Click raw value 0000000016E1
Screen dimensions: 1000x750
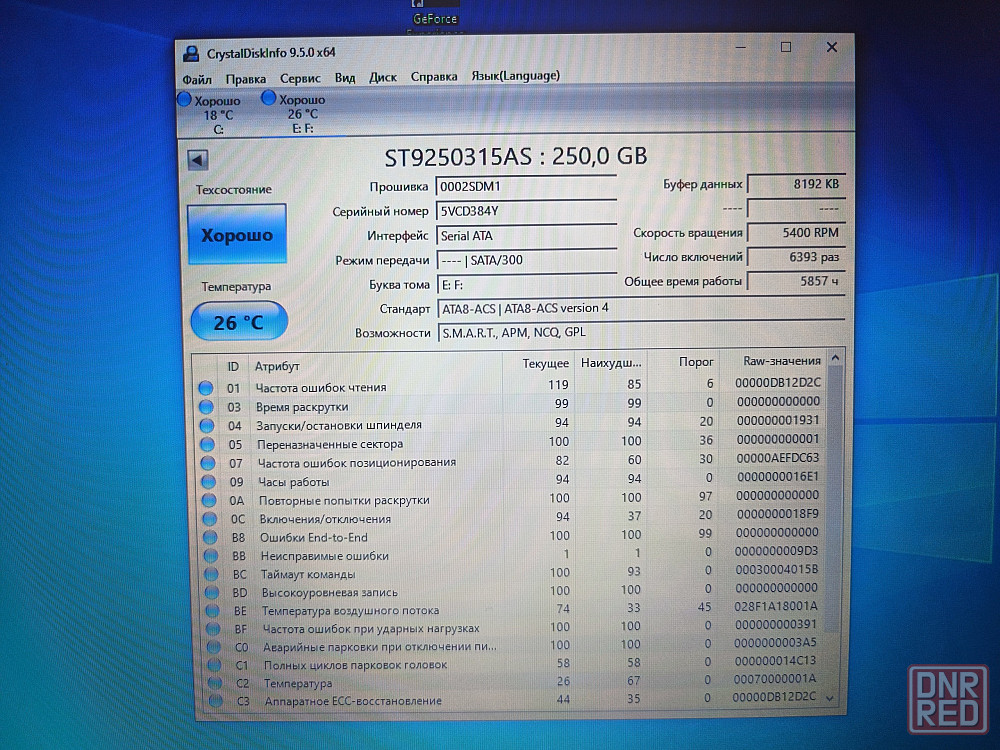(x=778, y=476)
